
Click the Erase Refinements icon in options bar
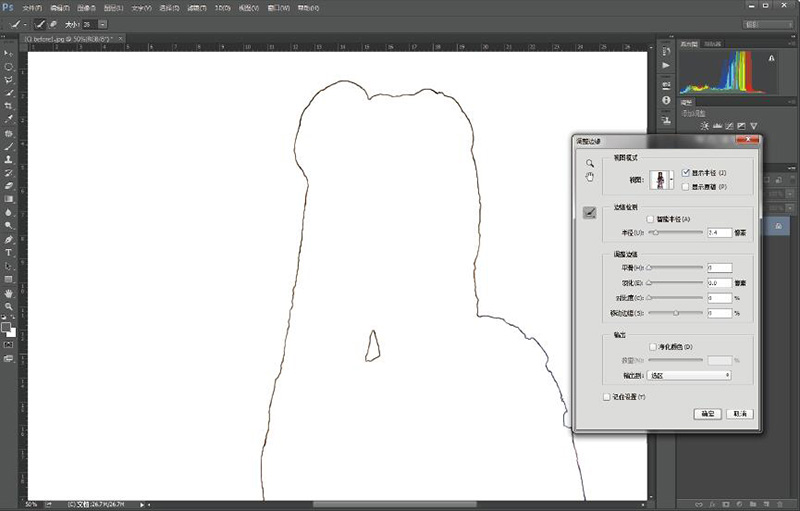click(52, 22)
